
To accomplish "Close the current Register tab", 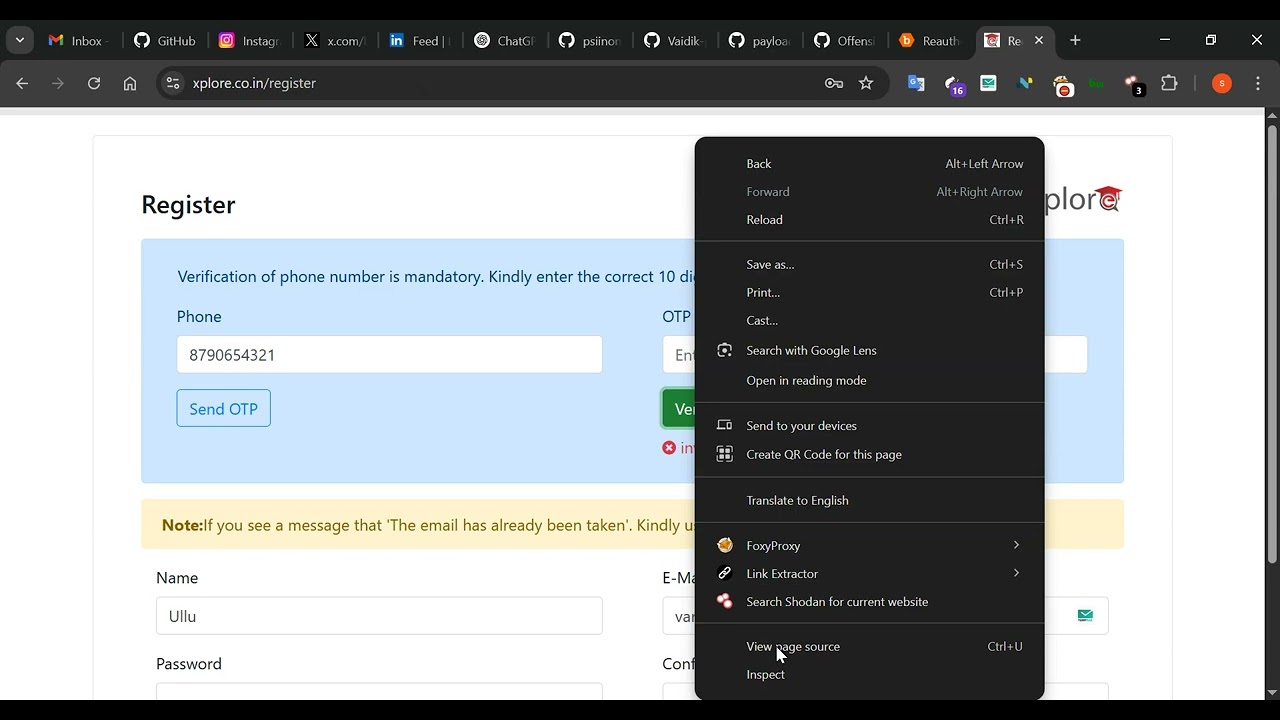I will (x=1039, y=40).
